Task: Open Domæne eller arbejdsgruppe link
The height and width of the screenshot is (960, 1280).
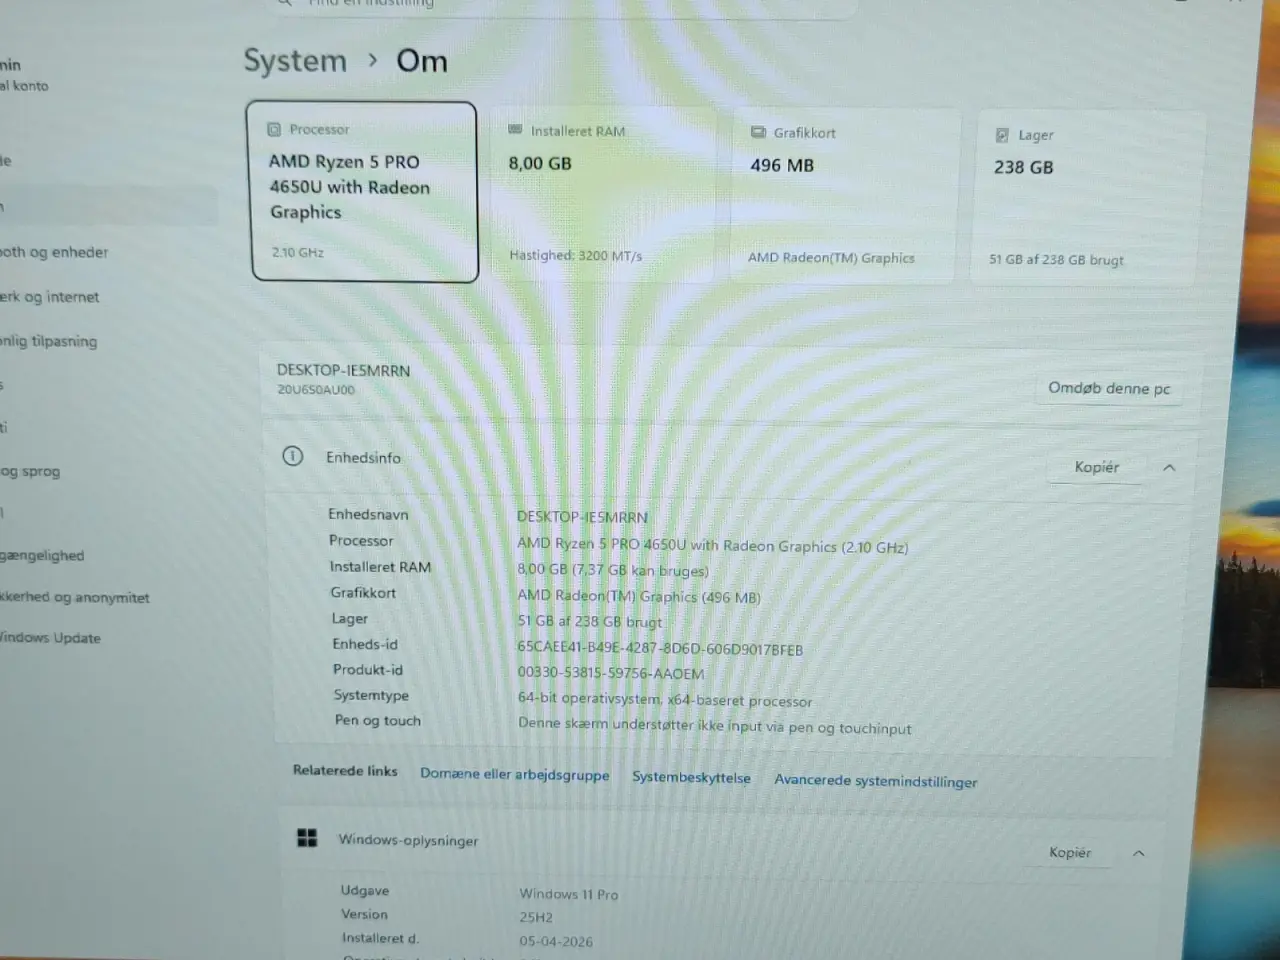Action: point(514,774)
